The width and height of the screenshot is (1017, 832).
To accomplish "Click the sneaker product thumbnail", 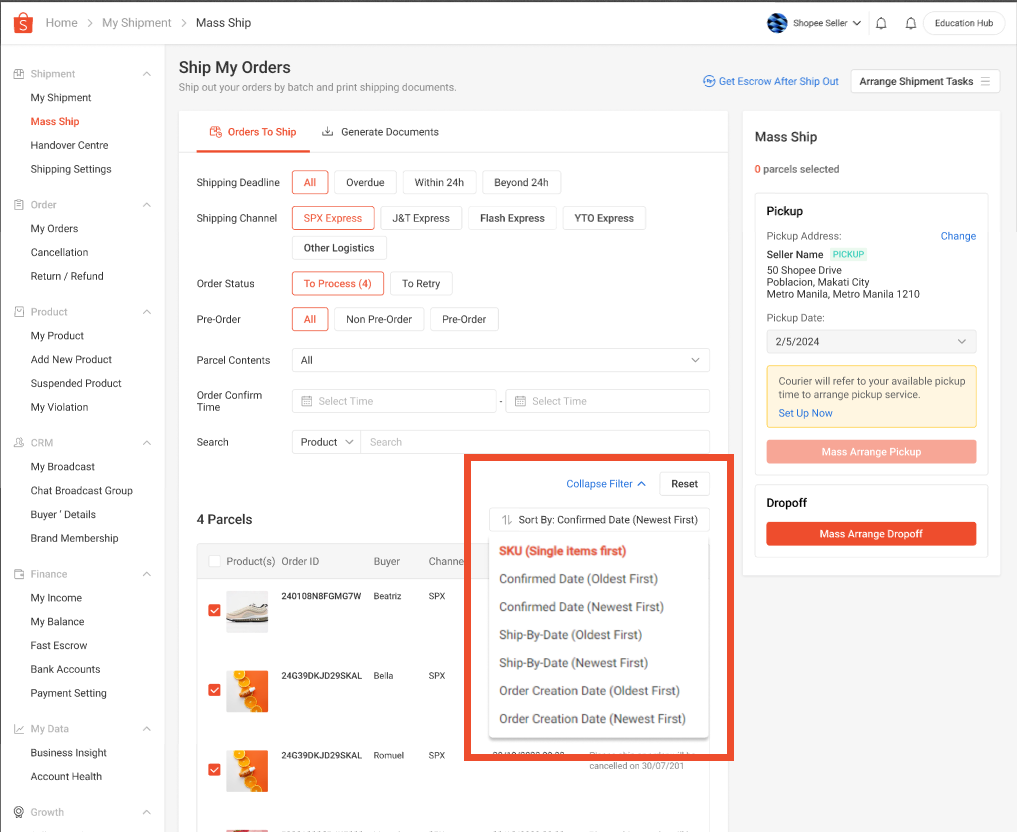I will pyautogui.click(x=247, y=611).
